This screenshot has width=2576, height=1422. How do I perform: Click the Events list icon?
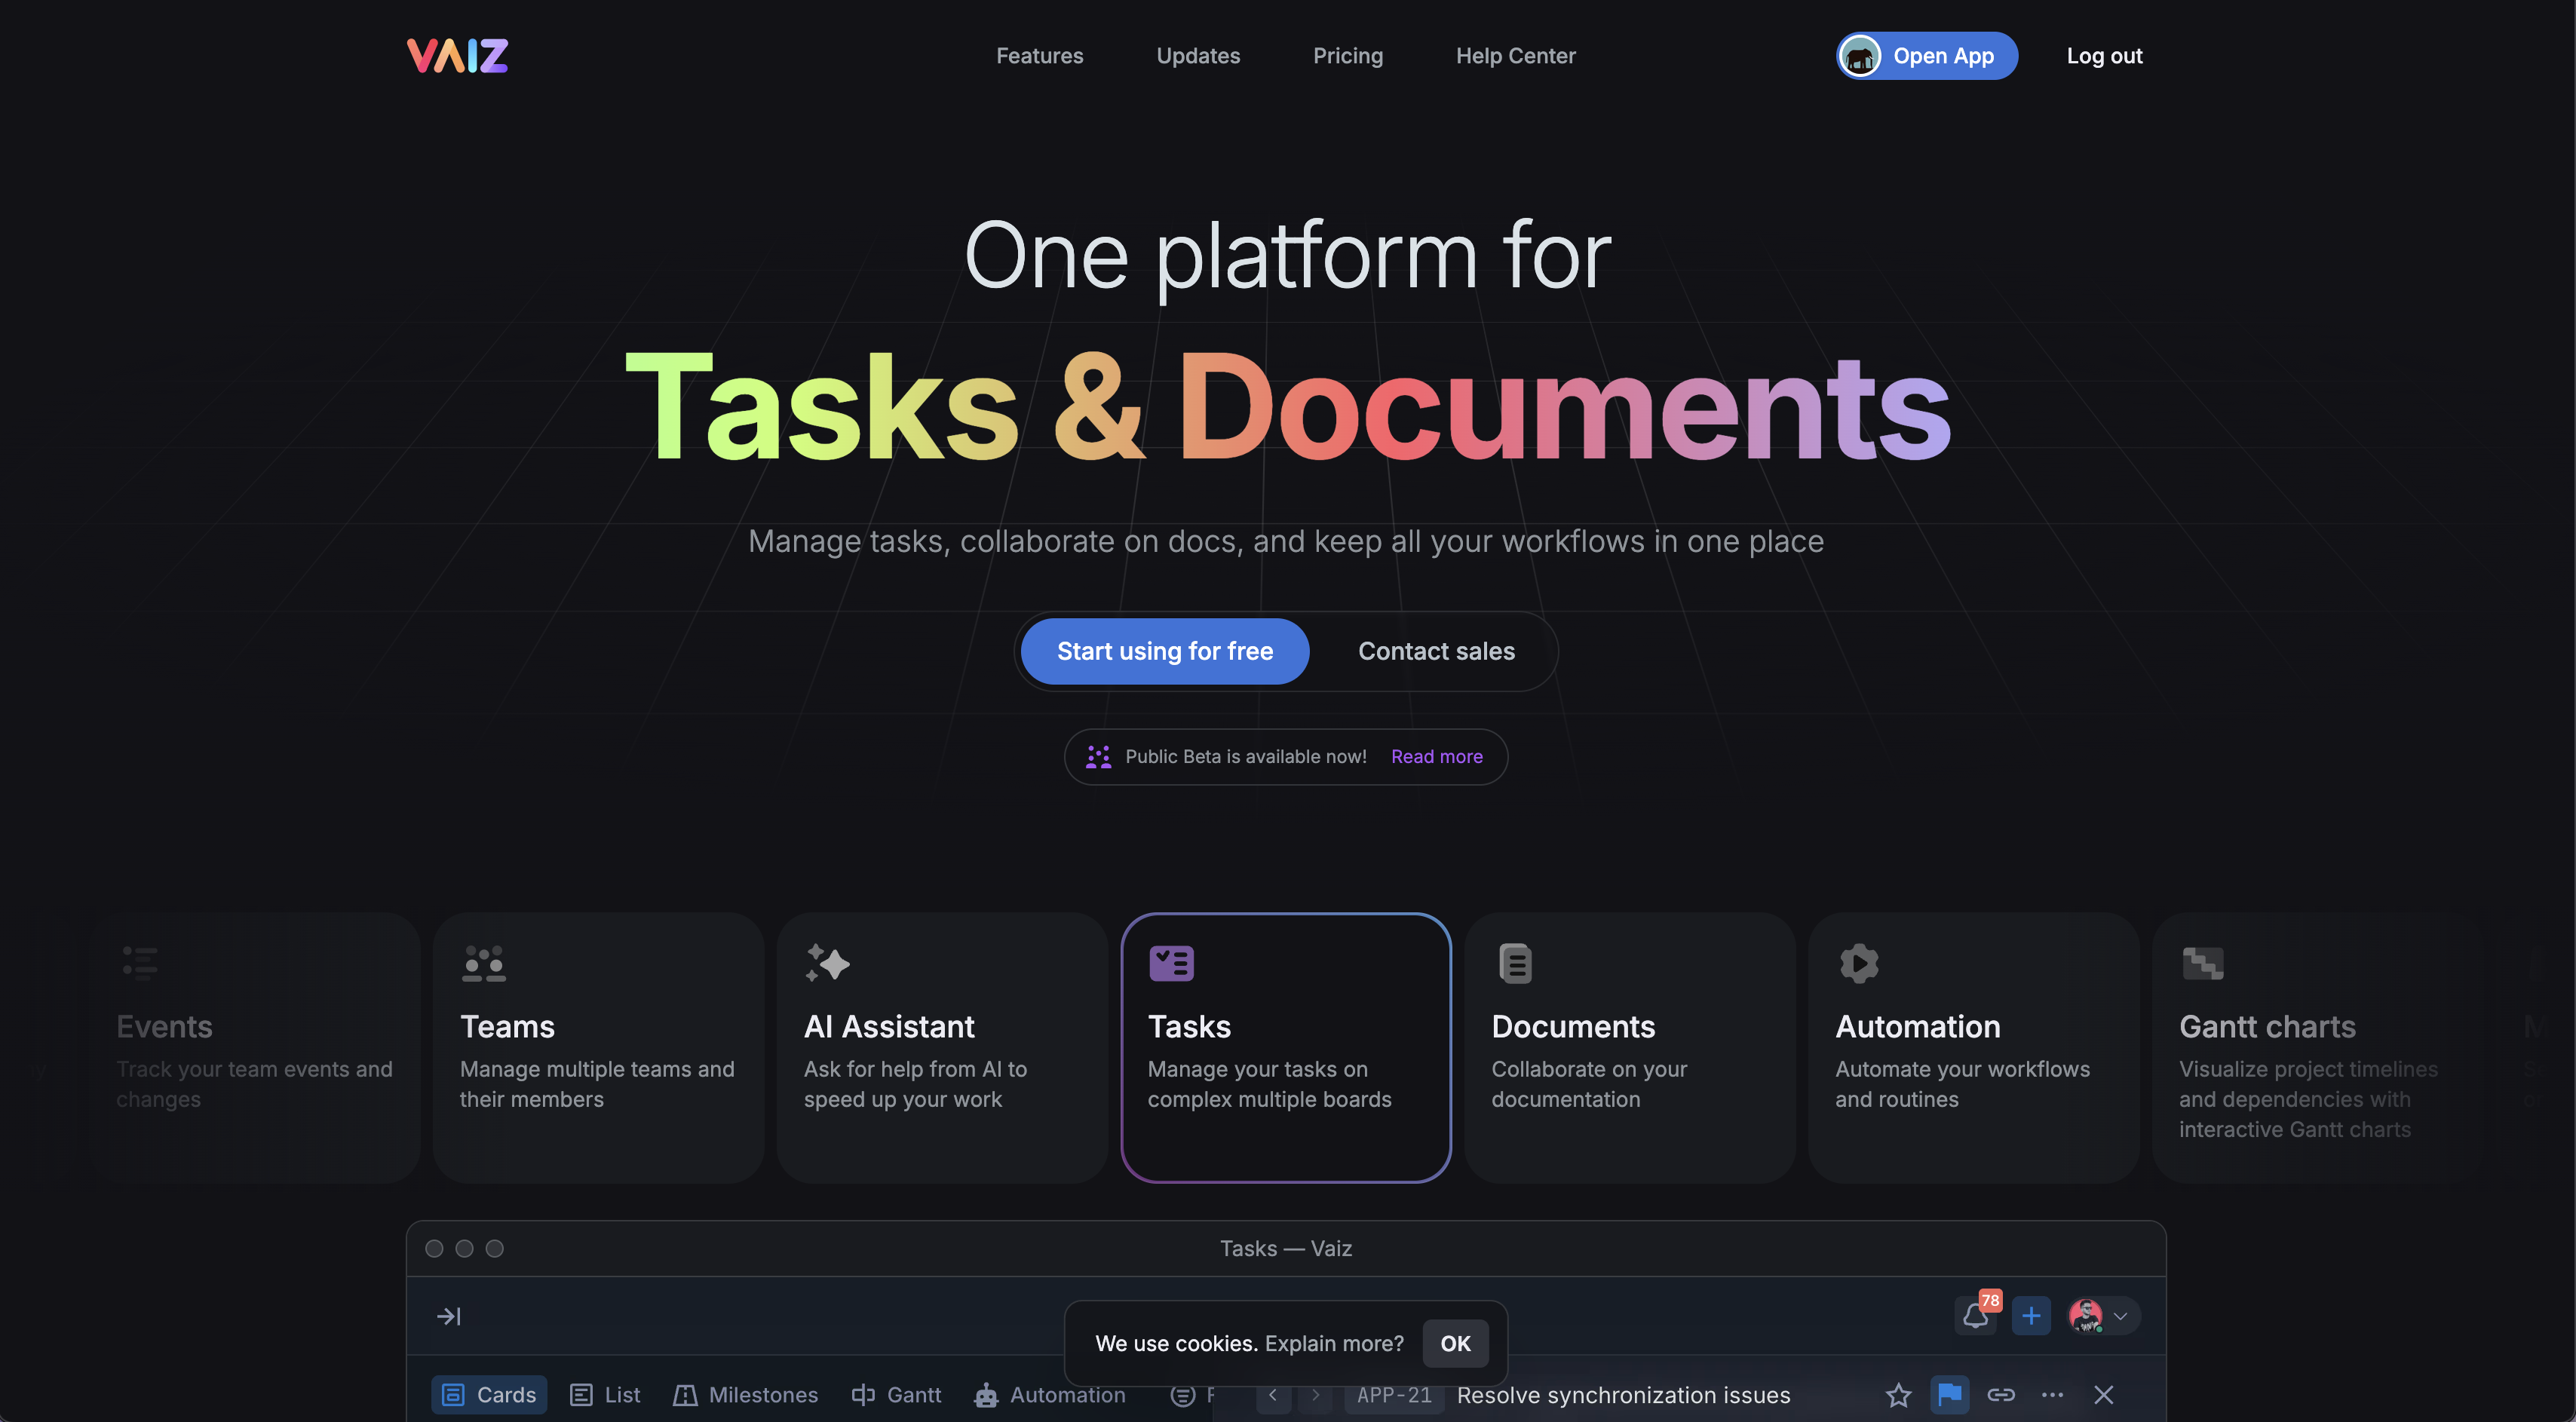pos(139,963)
